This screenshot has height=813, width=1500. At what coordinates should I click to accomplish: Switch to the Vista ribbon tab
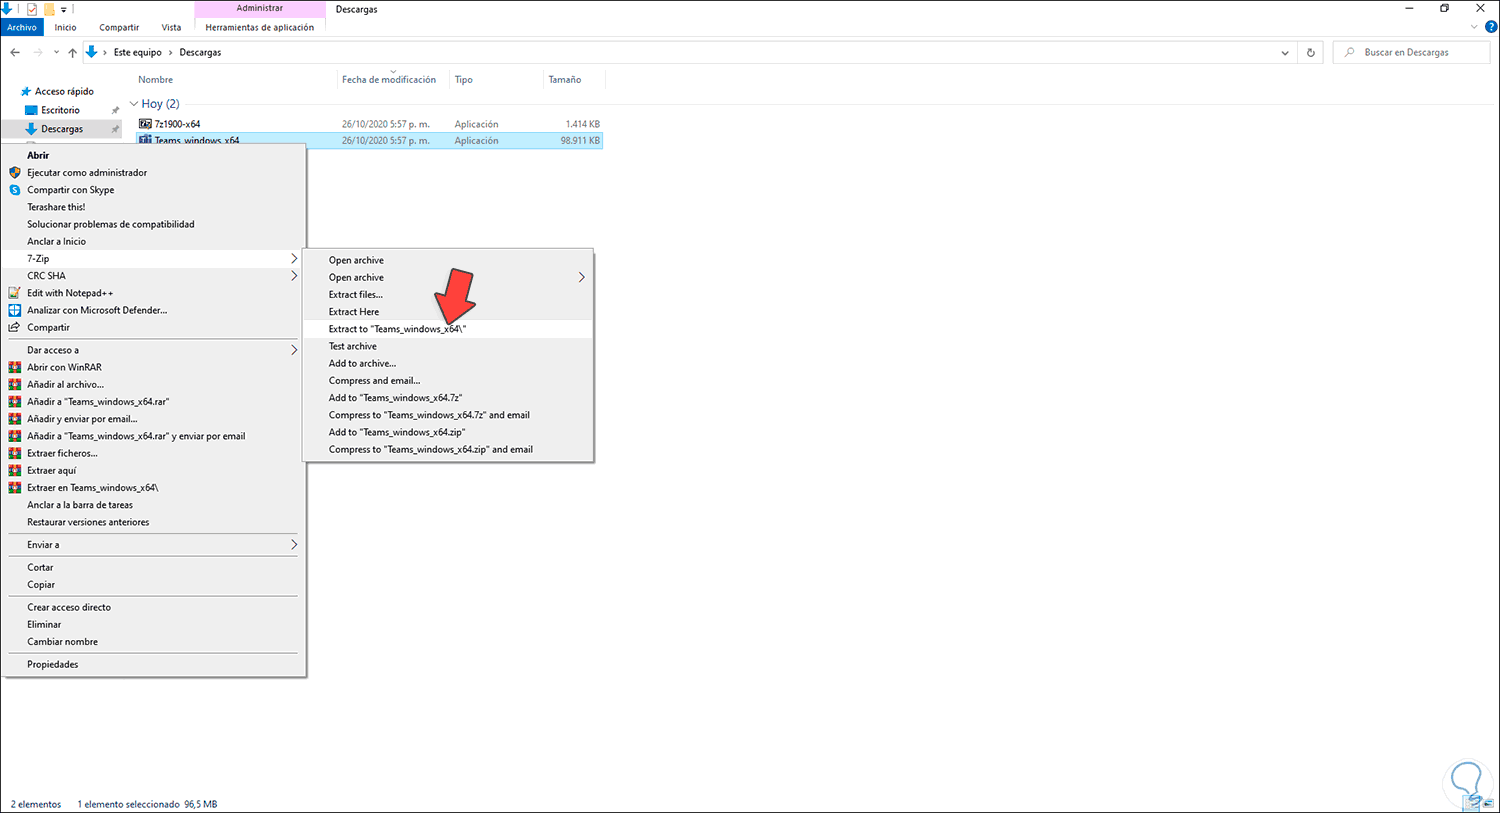click(172, 28)
